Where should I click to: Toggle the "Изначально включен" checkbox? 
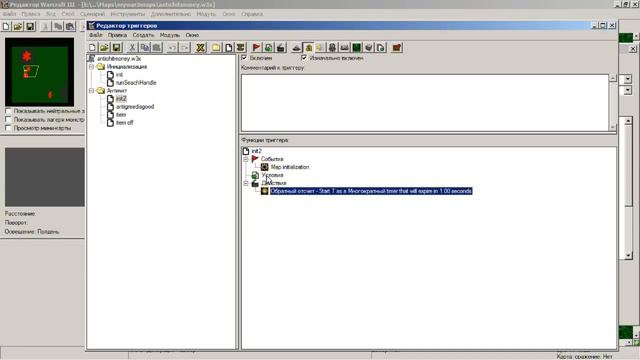[304, 58]
